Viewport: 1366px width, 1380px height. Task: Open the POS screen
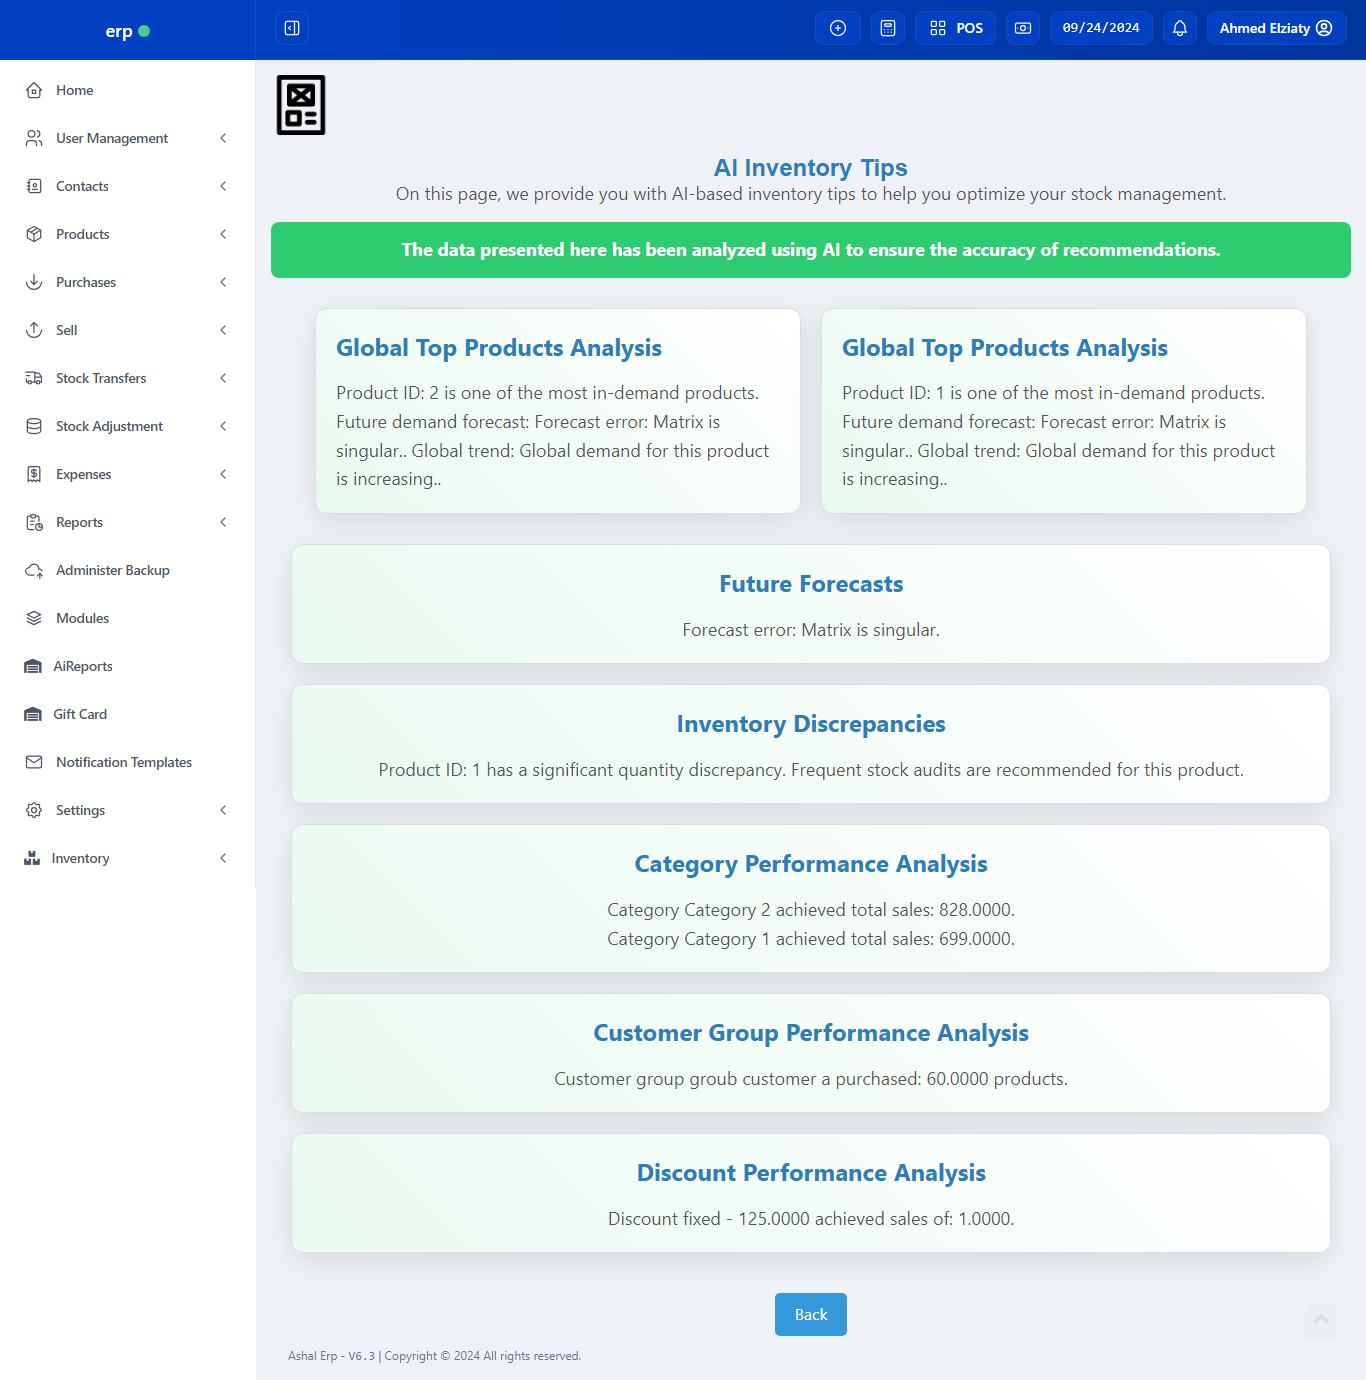coord(956,28)
